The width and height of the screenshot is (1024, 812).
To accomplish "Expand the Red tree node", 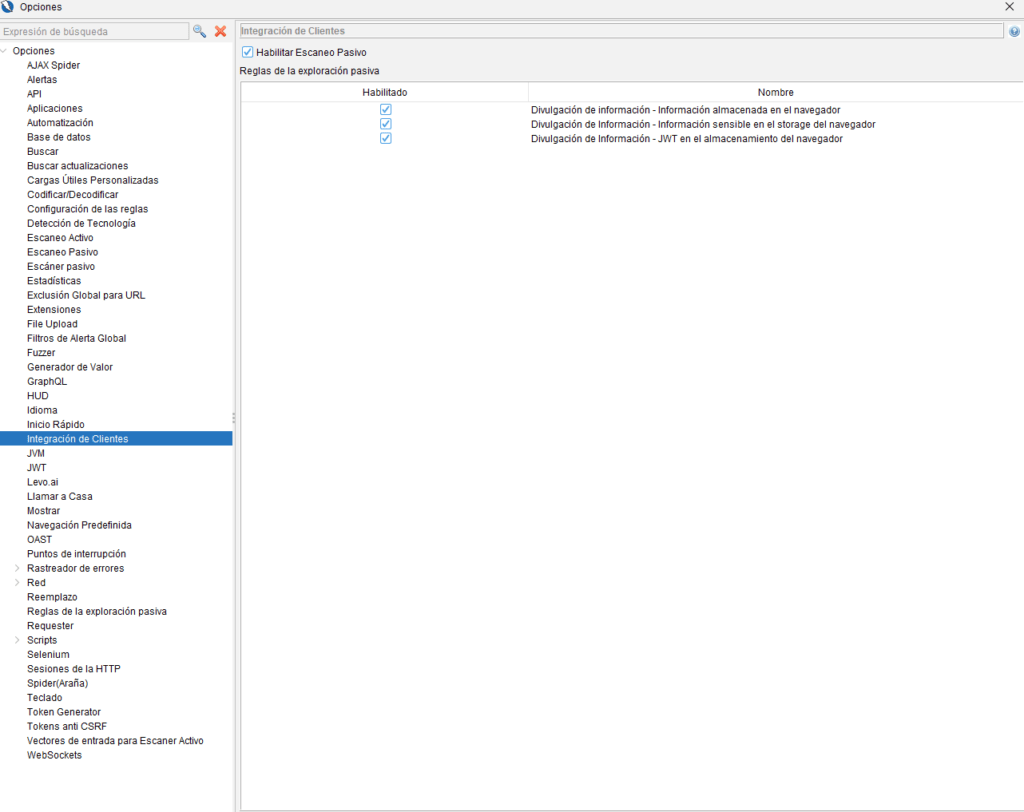I will coord(17,583).
